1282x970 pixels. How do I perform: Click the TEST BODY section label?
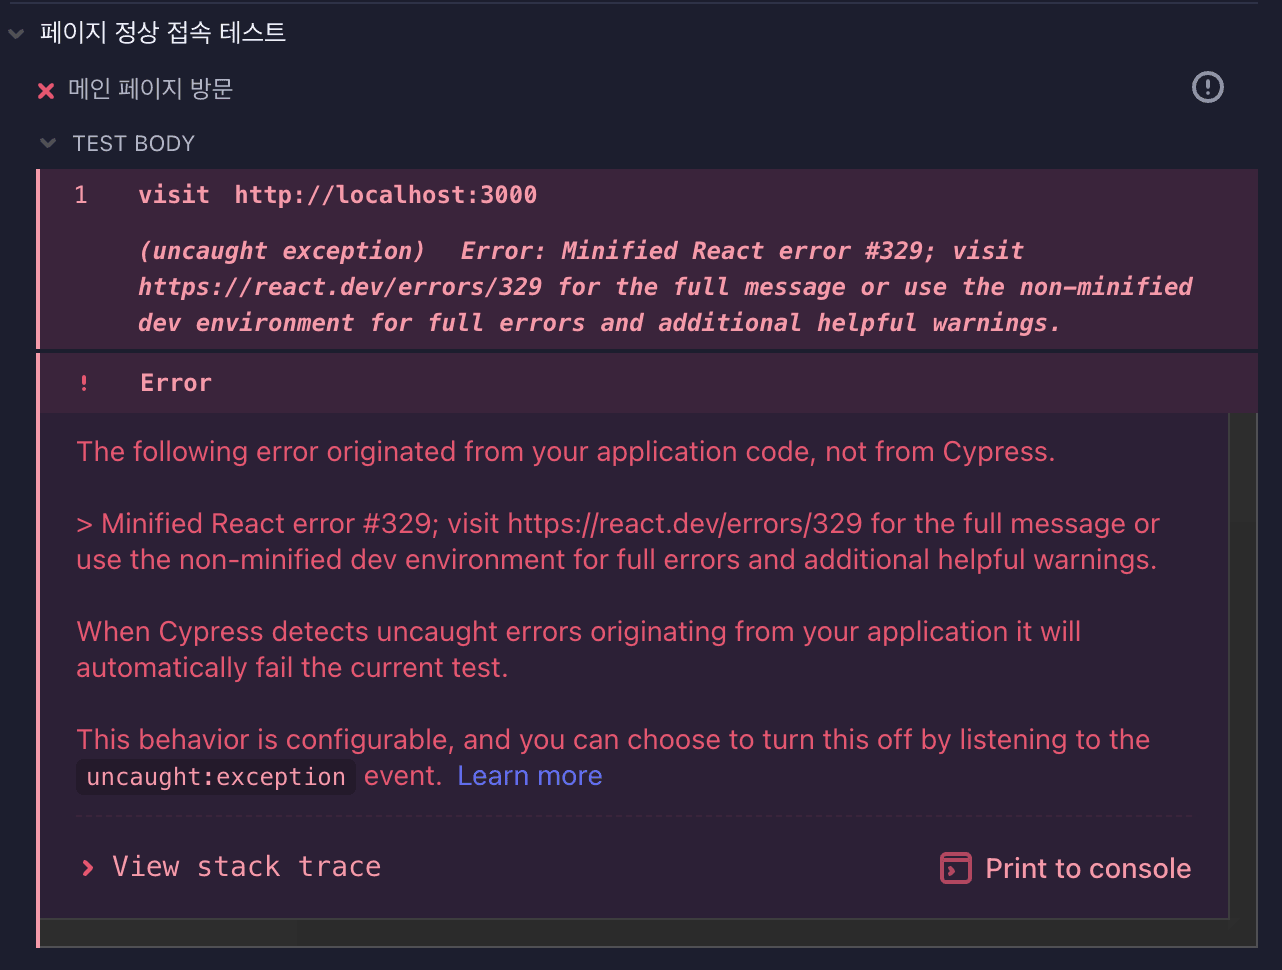coord(133,144)
